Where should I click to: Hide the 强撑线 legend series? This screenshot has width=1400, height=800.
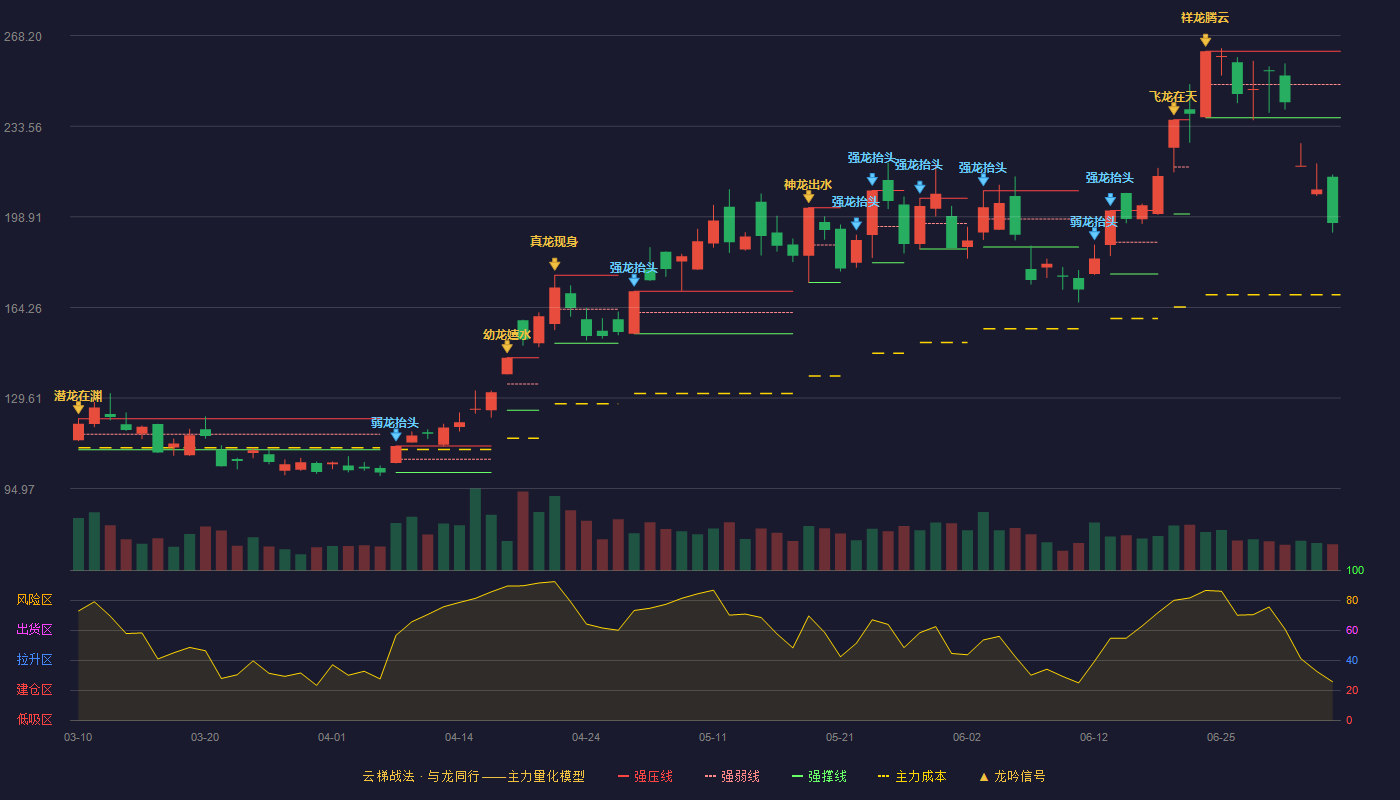coord(820,776)
